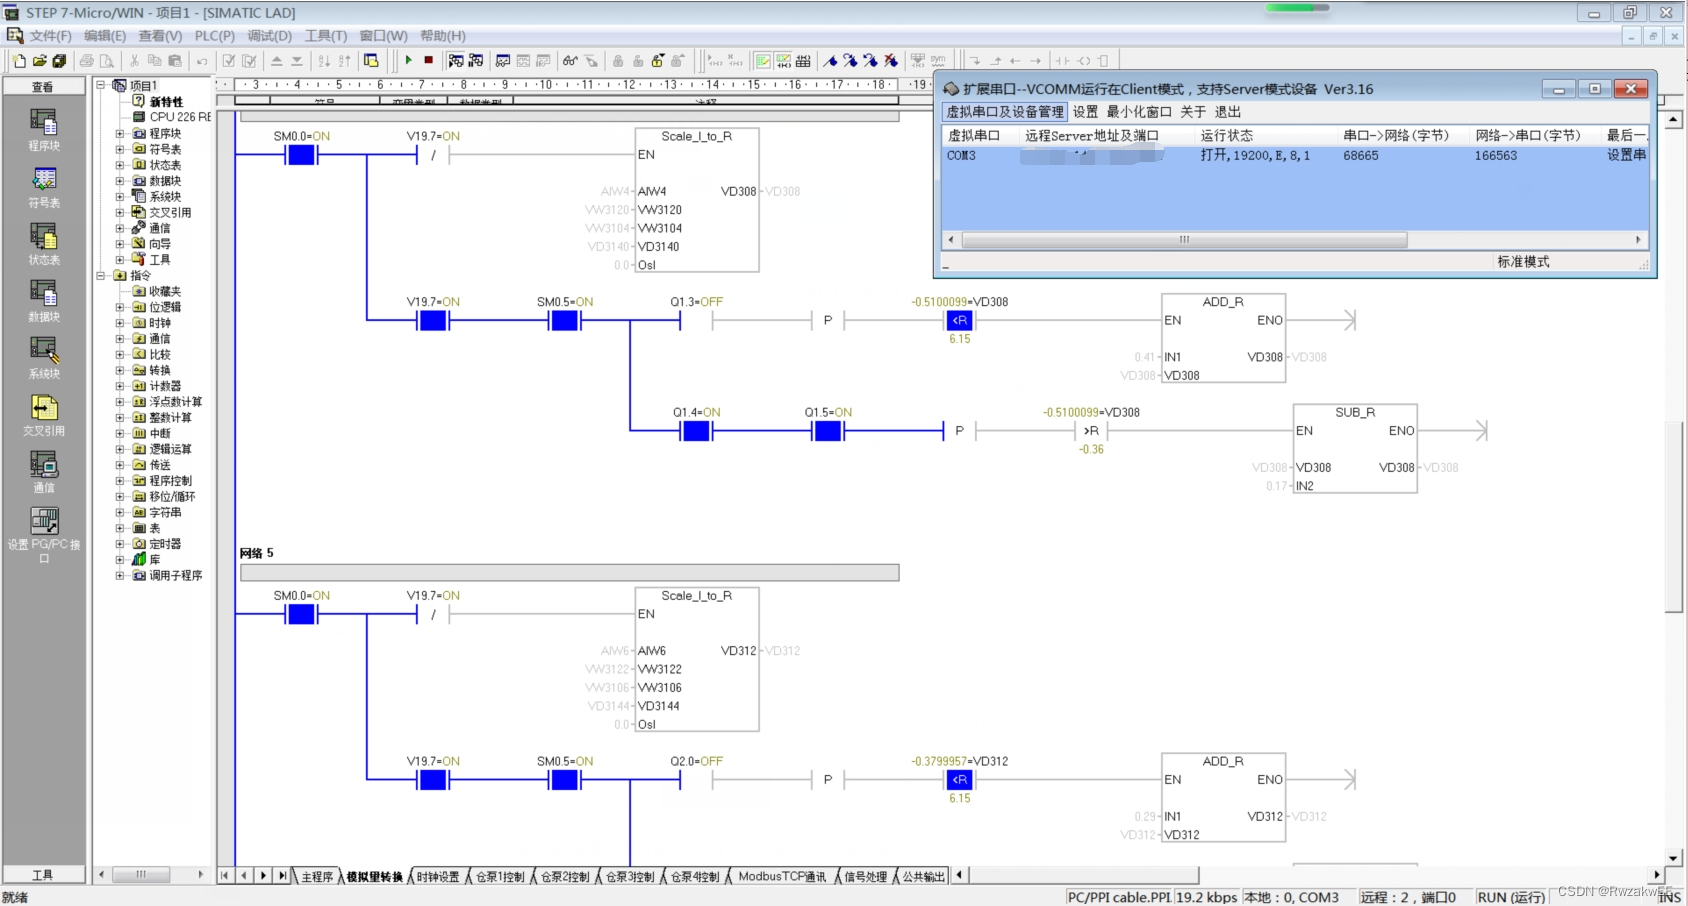Click the Sort ascending toolbar icon
This screenshot has width=1688, height=906.
[x=324, y=61]
